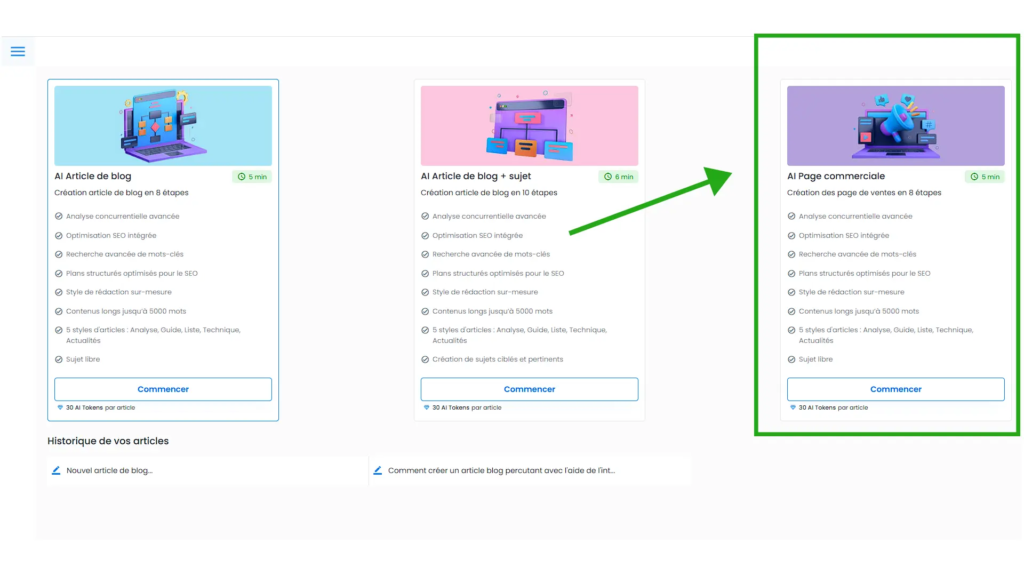Image resolution: width=1024 pixels, height=576 pixels.
Task: Click the pencil icon beside 'Comment créer un article blog'
Action: pyautogui.click(x=377, y=470)
